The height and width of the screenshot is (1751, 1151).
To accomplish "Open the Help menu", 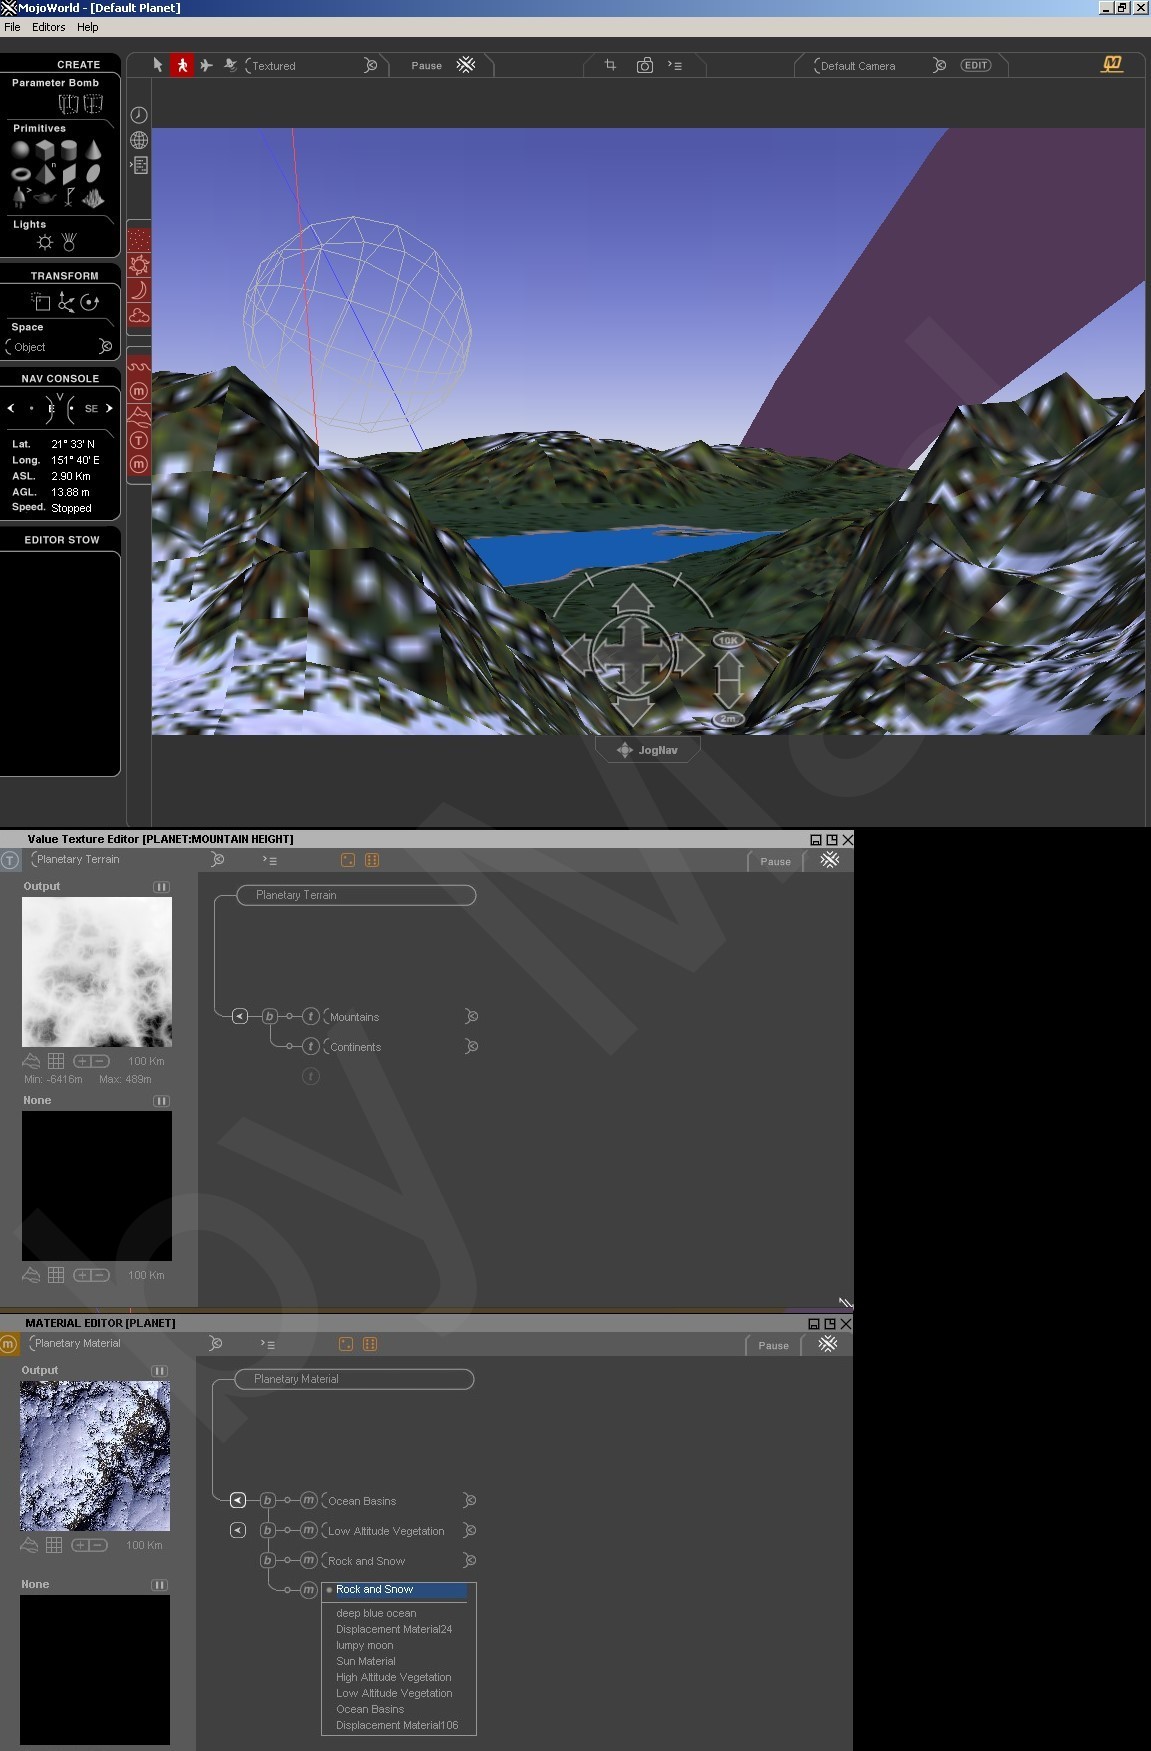I will pyautogui.click(x=88, y=27).
